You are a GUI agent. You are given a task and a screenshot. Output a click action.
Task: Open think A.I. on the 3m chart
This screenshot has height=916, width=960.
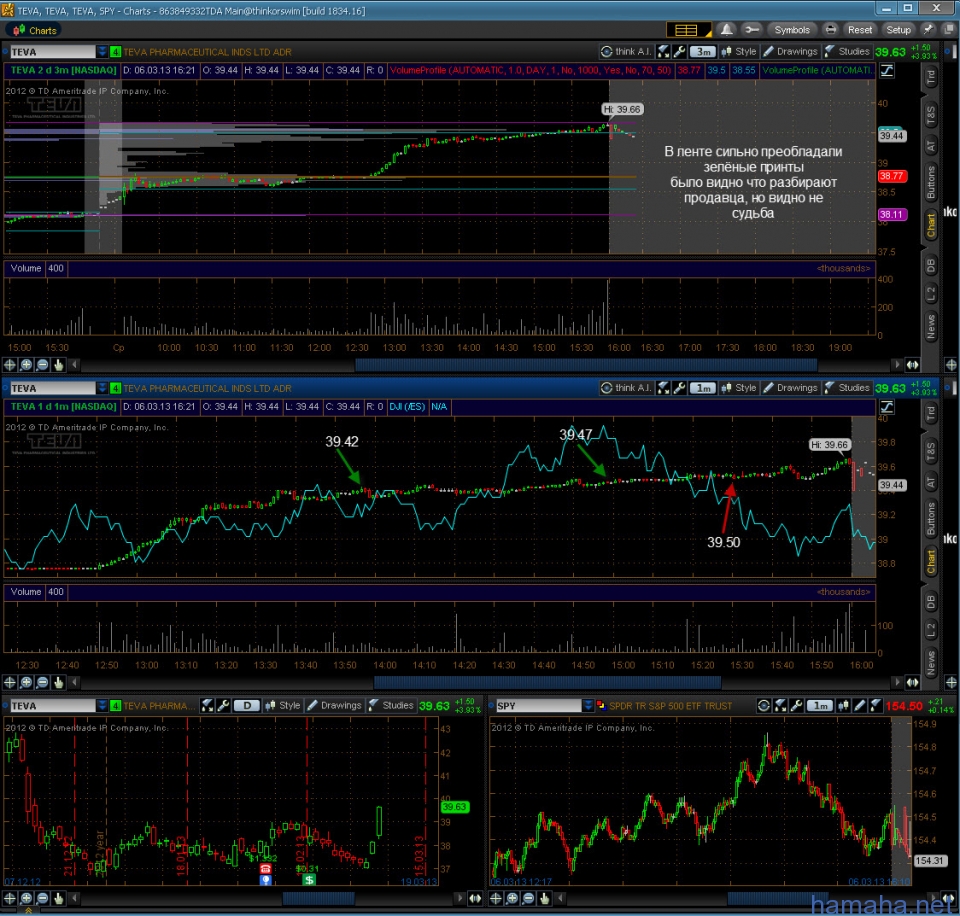[x=625, y=51]
